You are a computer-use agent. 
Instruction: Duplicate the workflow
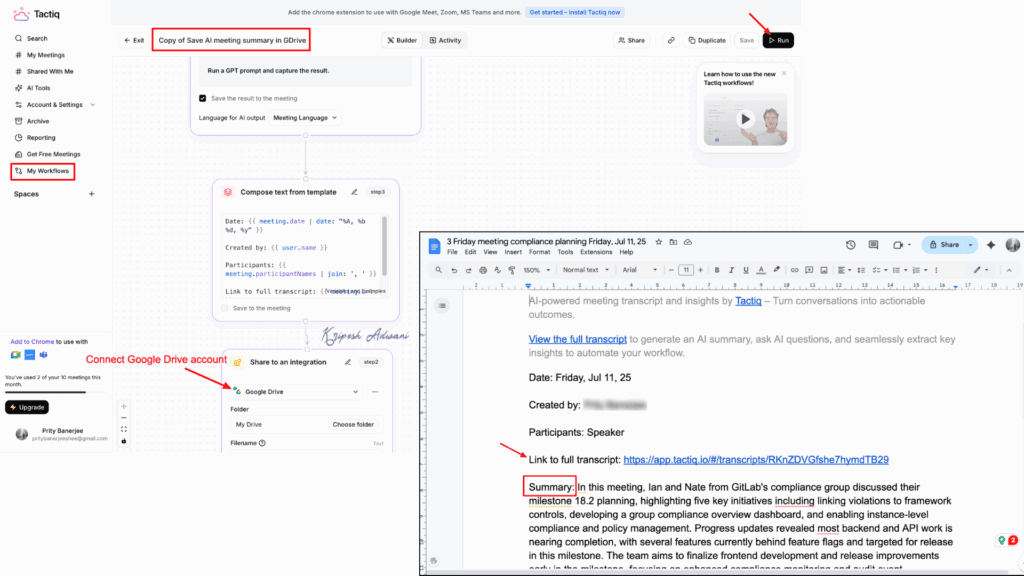tap(706, 40)
